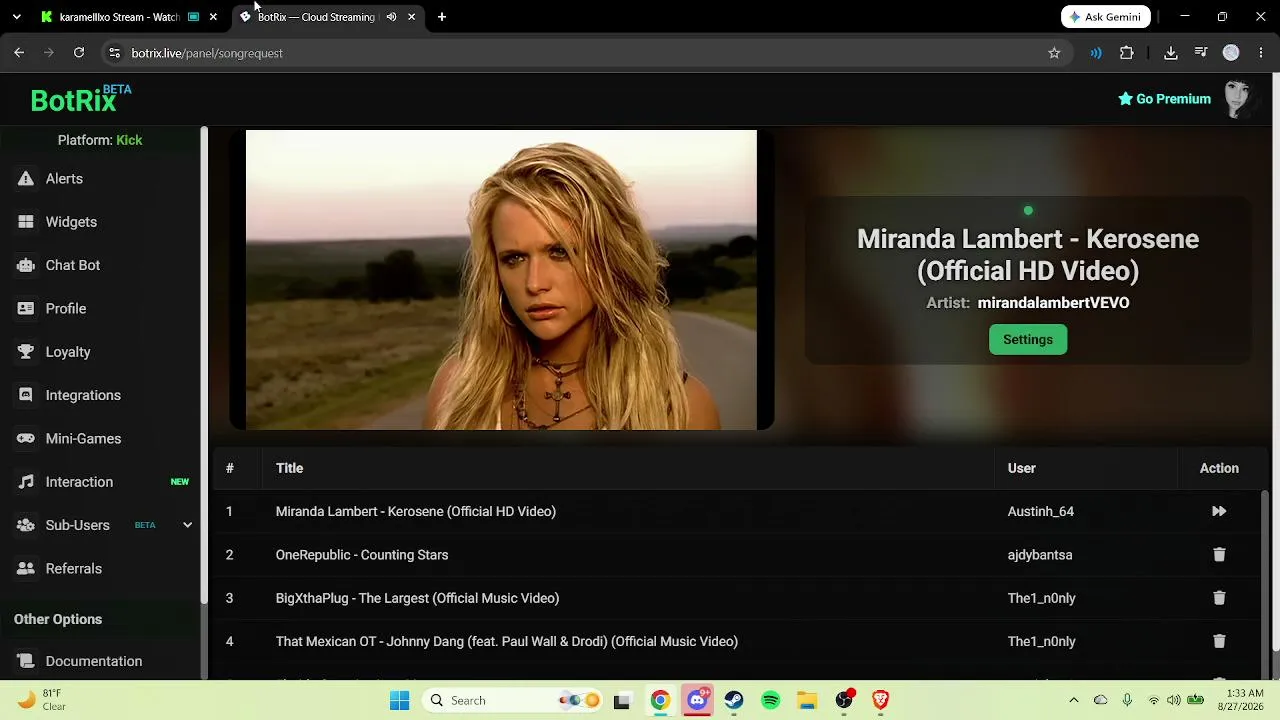Click the User column header

click(x=1021, y=468)
